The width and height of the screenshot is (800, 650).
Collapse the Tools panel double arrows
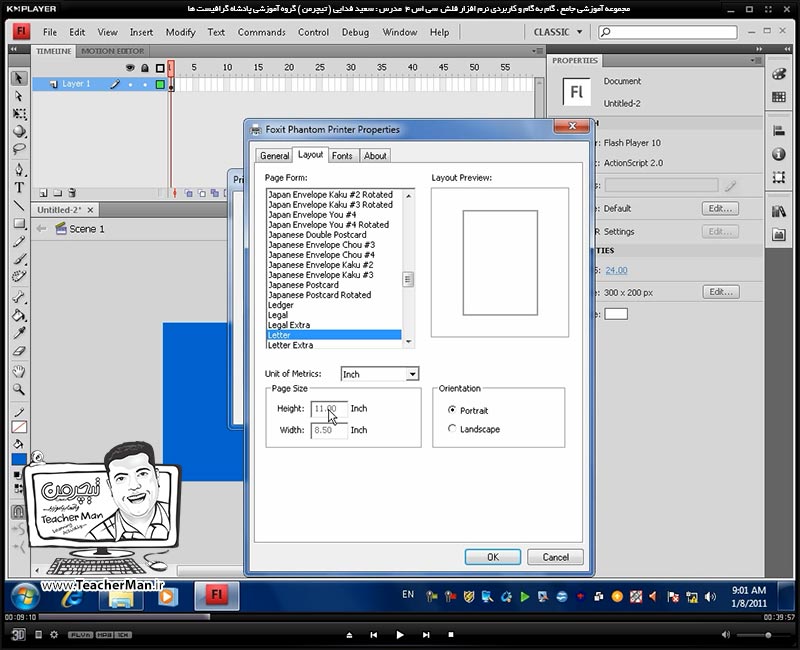pos(13,49)
